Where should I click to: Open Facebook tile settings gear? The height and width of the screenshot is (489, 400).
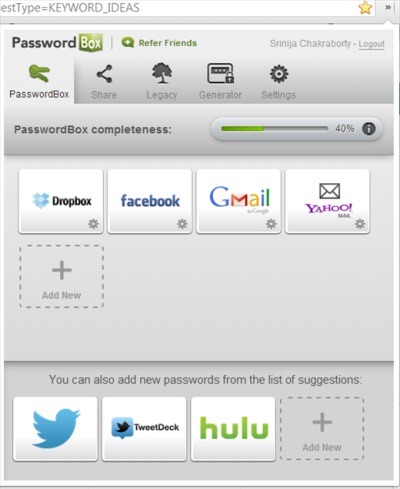tap(182, 224)
